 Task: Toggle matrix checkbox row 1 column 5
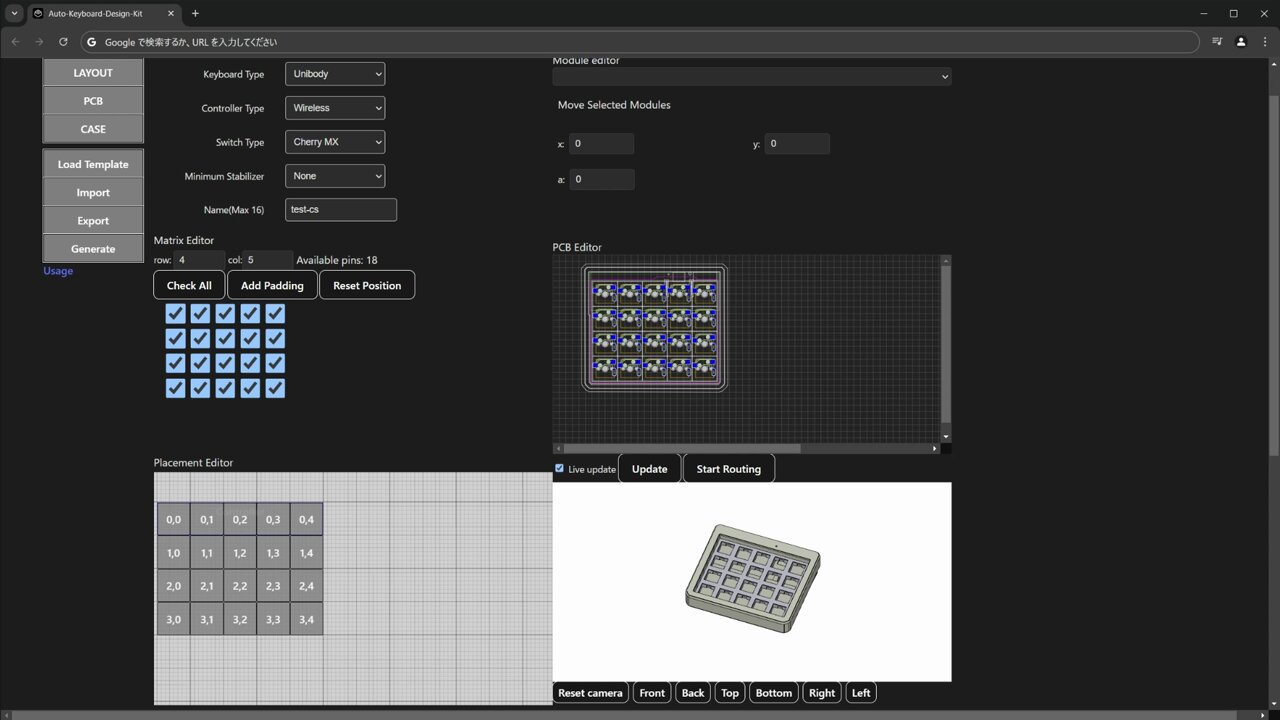tap(275, 313)
